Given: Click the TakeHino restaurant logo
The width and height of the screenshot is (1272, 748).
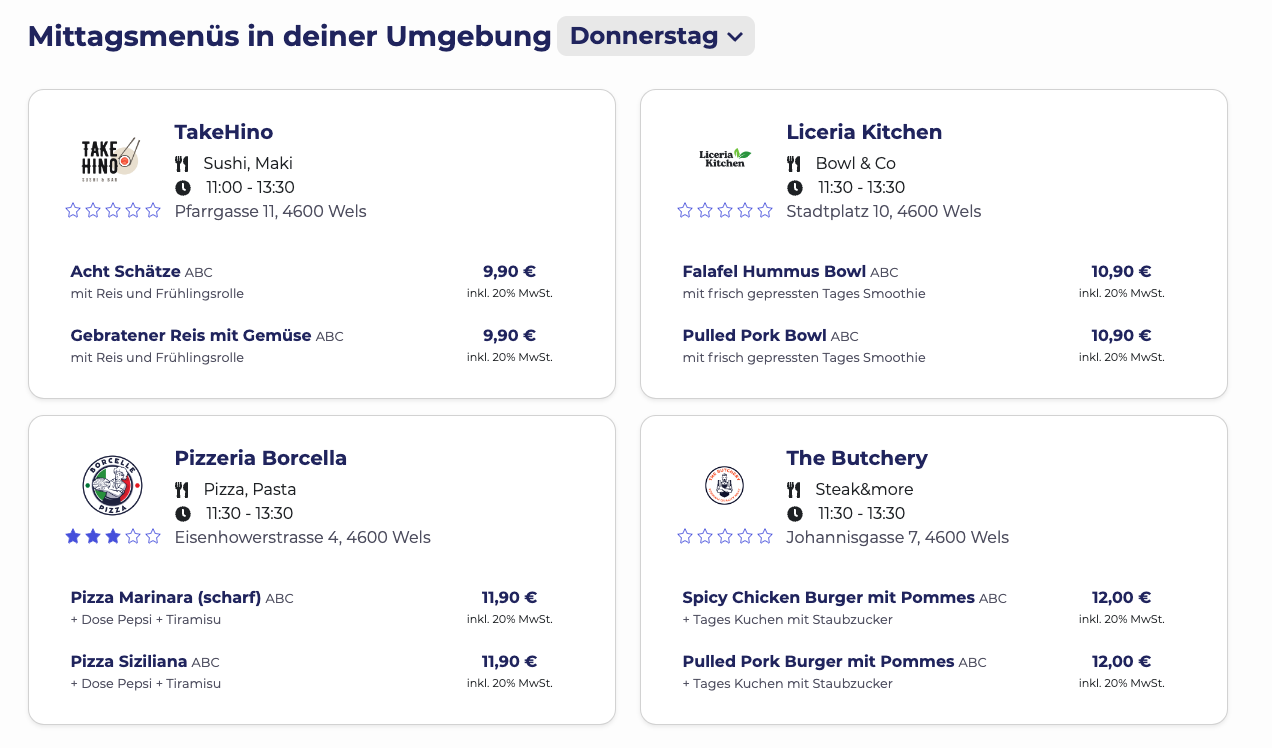Looking at the screenshot, I should click(x=111, y=158).
